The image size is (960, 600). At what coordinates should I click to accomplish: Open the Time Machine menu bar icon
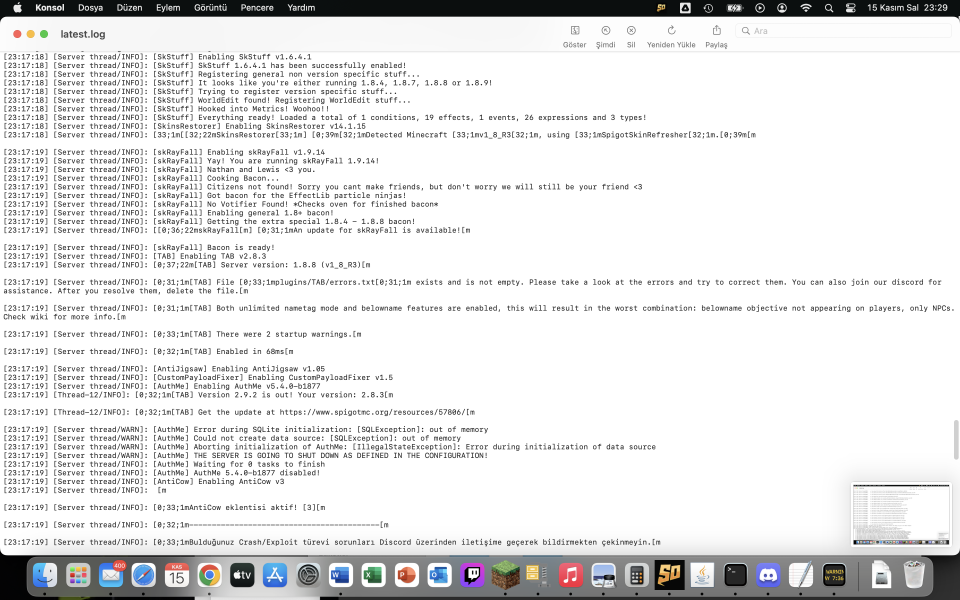coord(708,8)
